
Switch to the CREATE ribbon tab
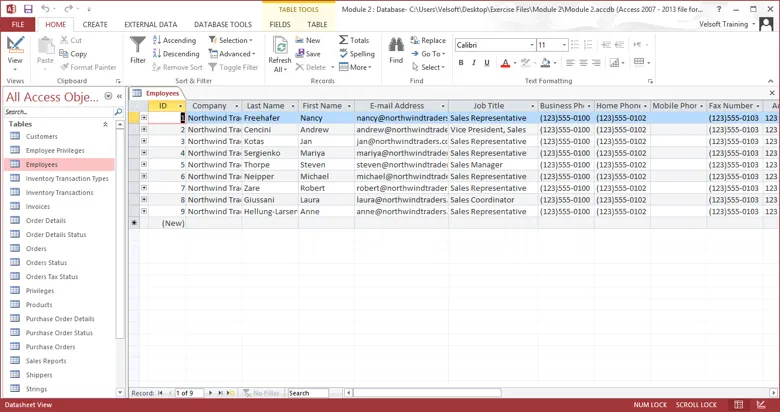coord(95,24)
